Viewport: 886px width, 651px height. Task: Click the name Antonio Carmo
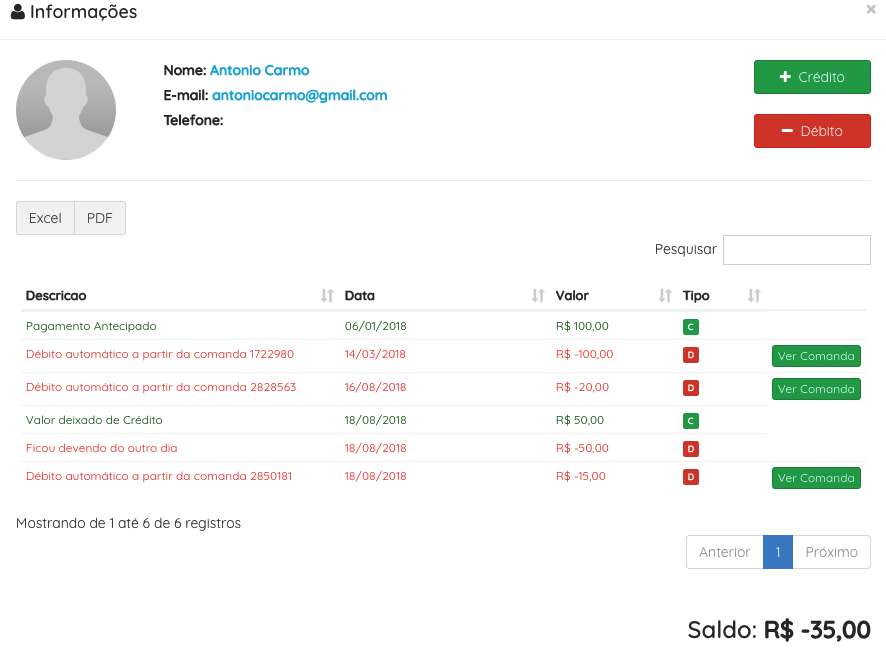(259, 70)
